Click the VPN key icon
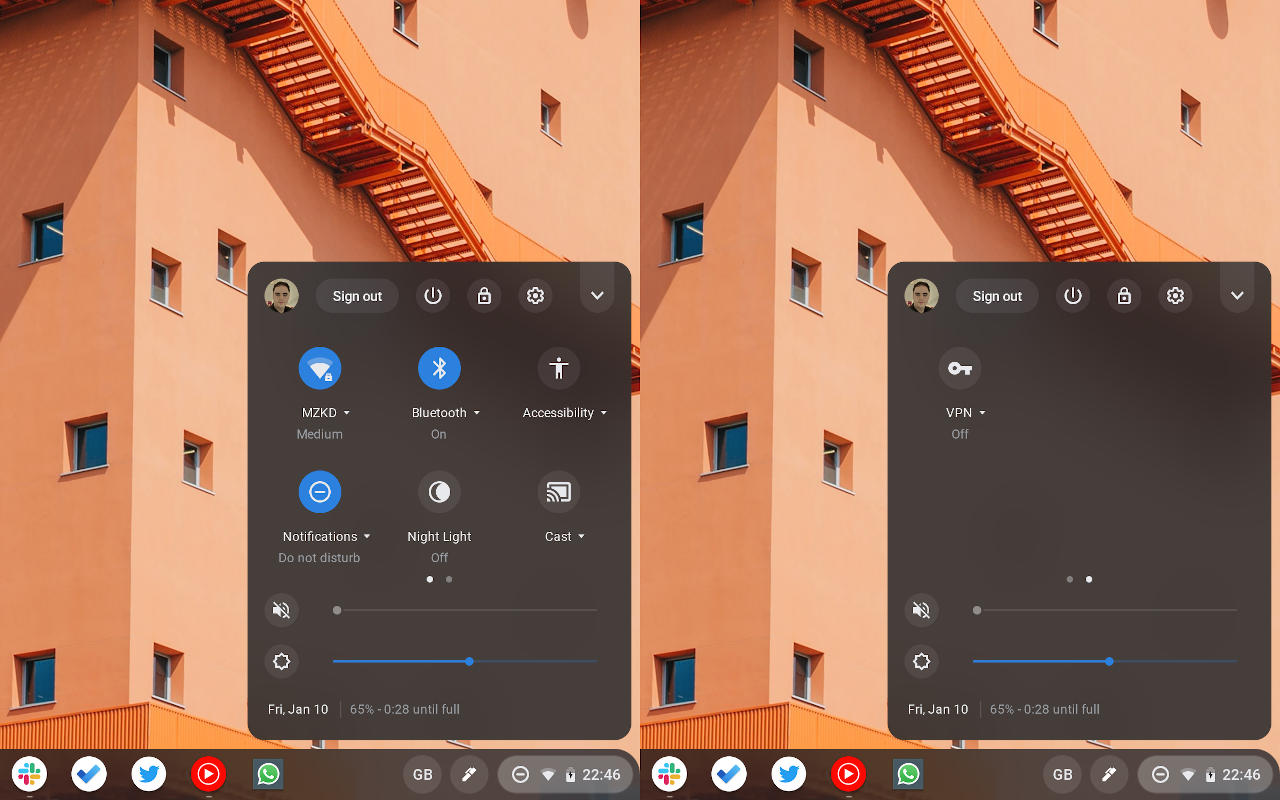Viewport: 1280px width, 800px height. (x=960, y=369)
